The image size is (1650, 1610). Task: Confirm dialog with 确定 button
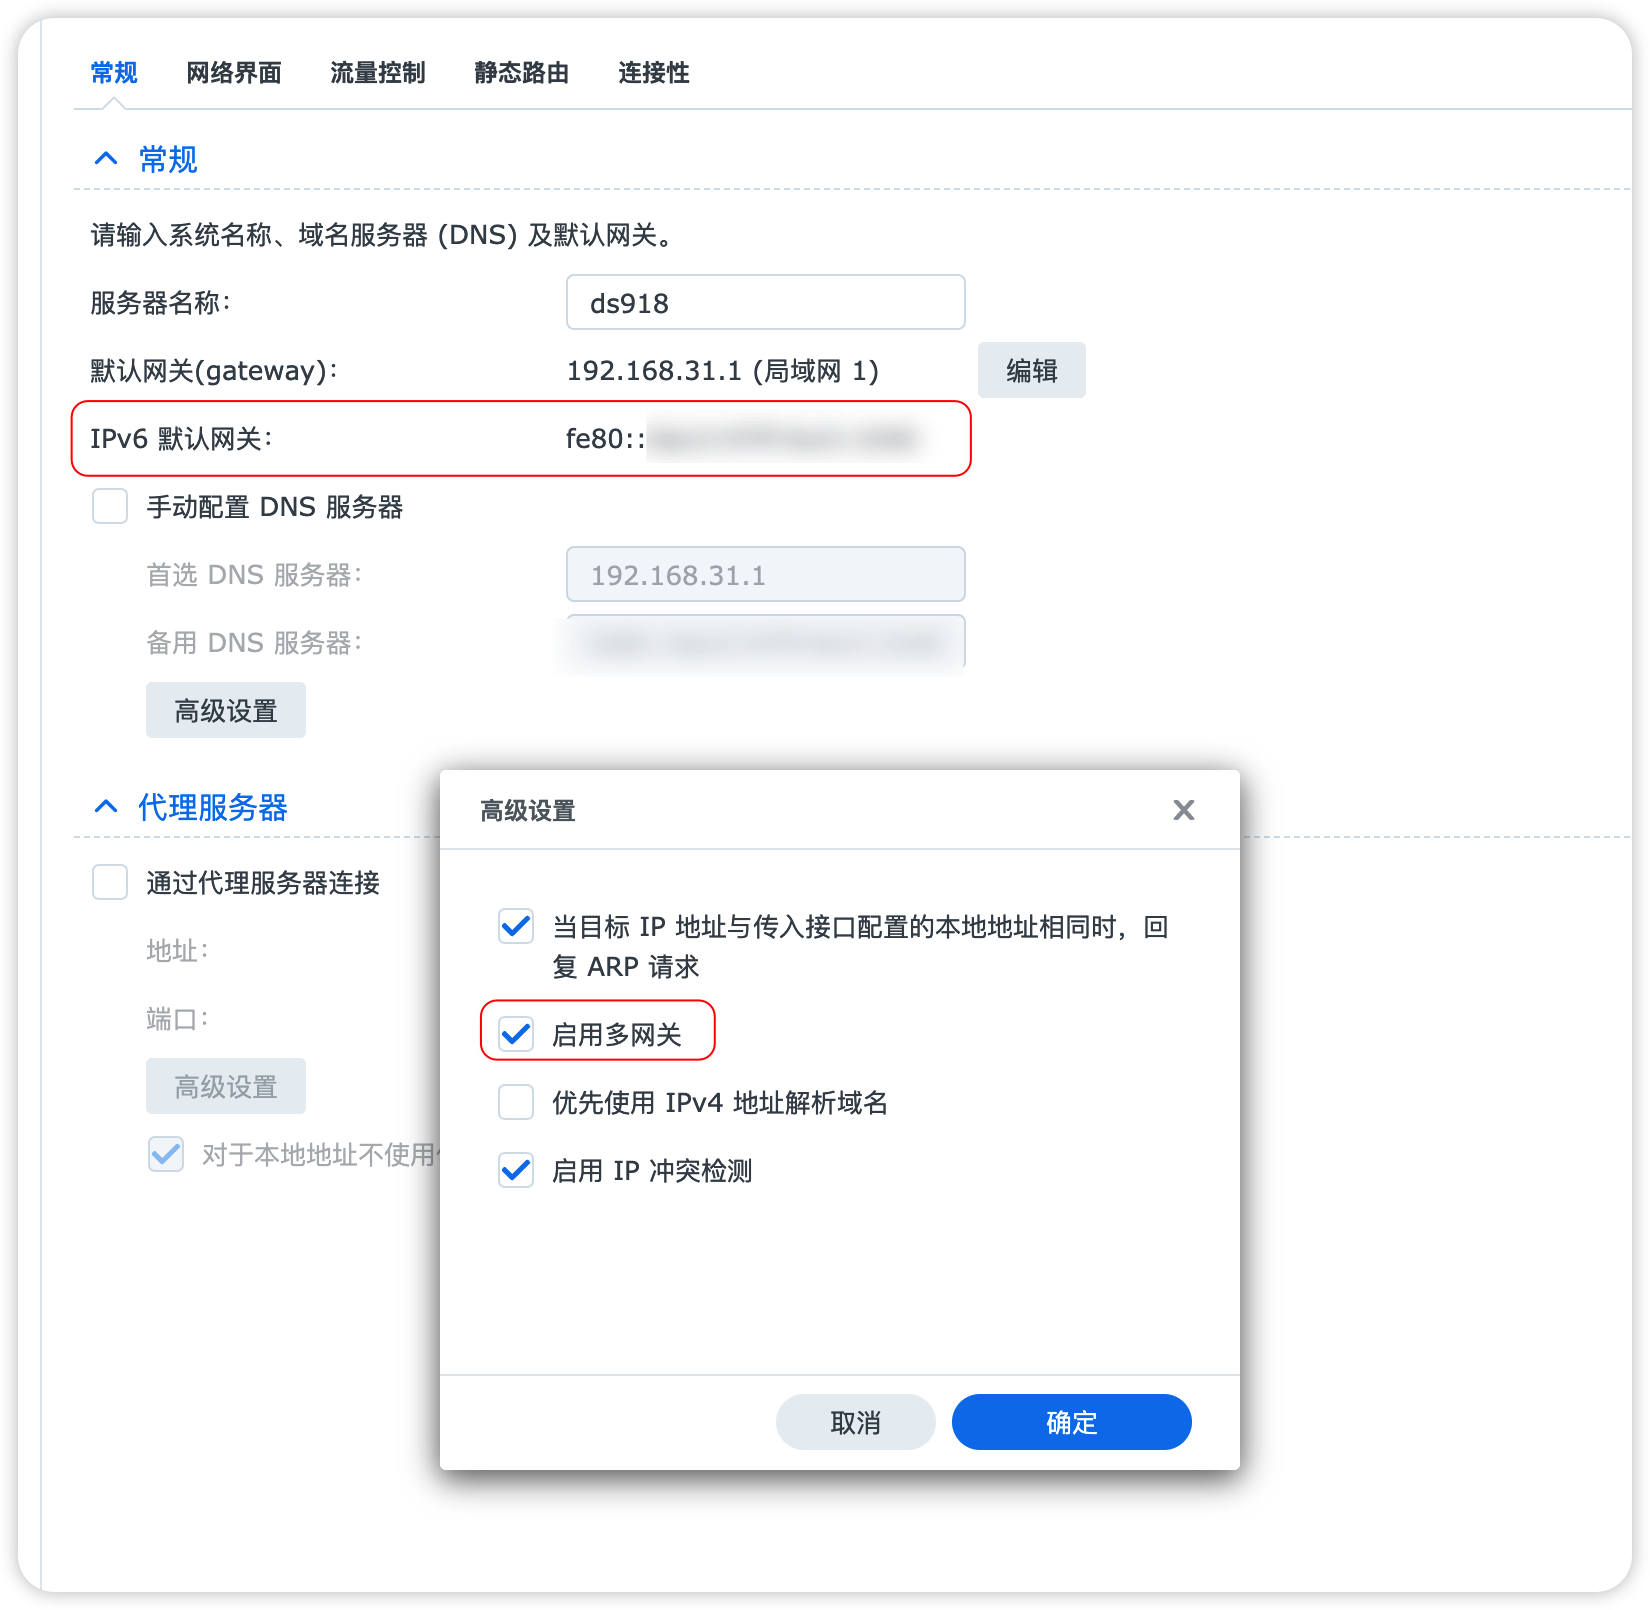(1070, 1422)
